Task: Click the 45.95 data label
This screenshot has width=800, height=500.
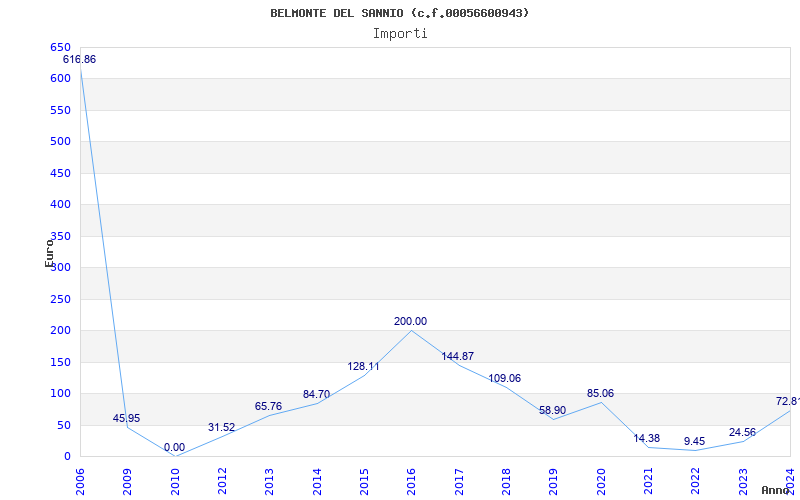Action: 126,418
